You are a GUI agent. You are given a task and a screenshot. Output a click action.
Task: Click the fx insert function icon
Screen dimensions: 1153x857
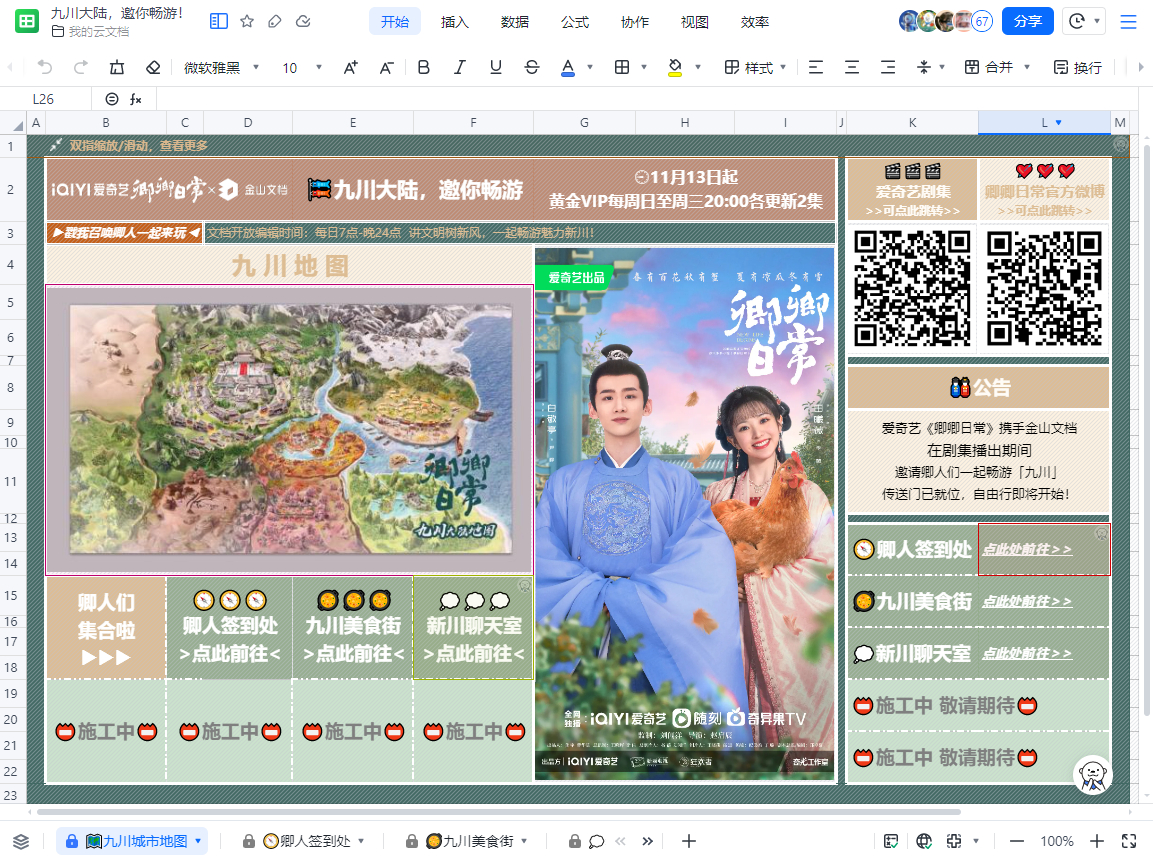tap(135, 99)
